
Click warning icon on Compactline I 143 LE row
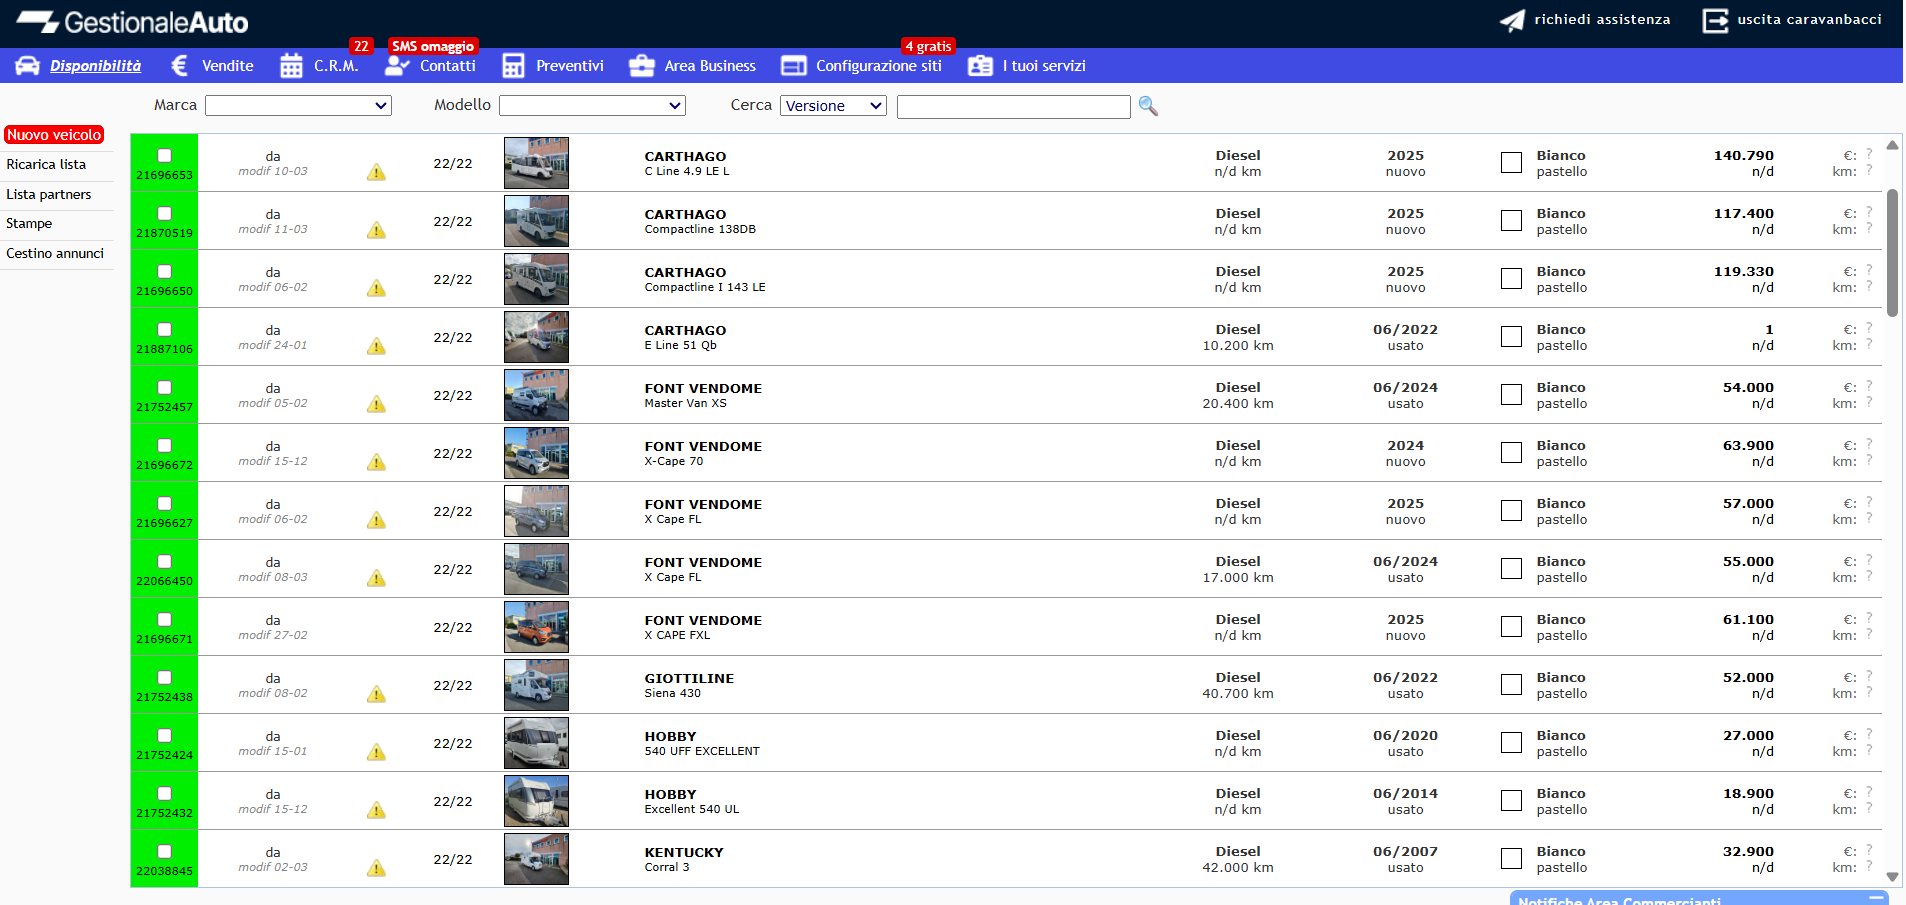(x=376, y=288)
